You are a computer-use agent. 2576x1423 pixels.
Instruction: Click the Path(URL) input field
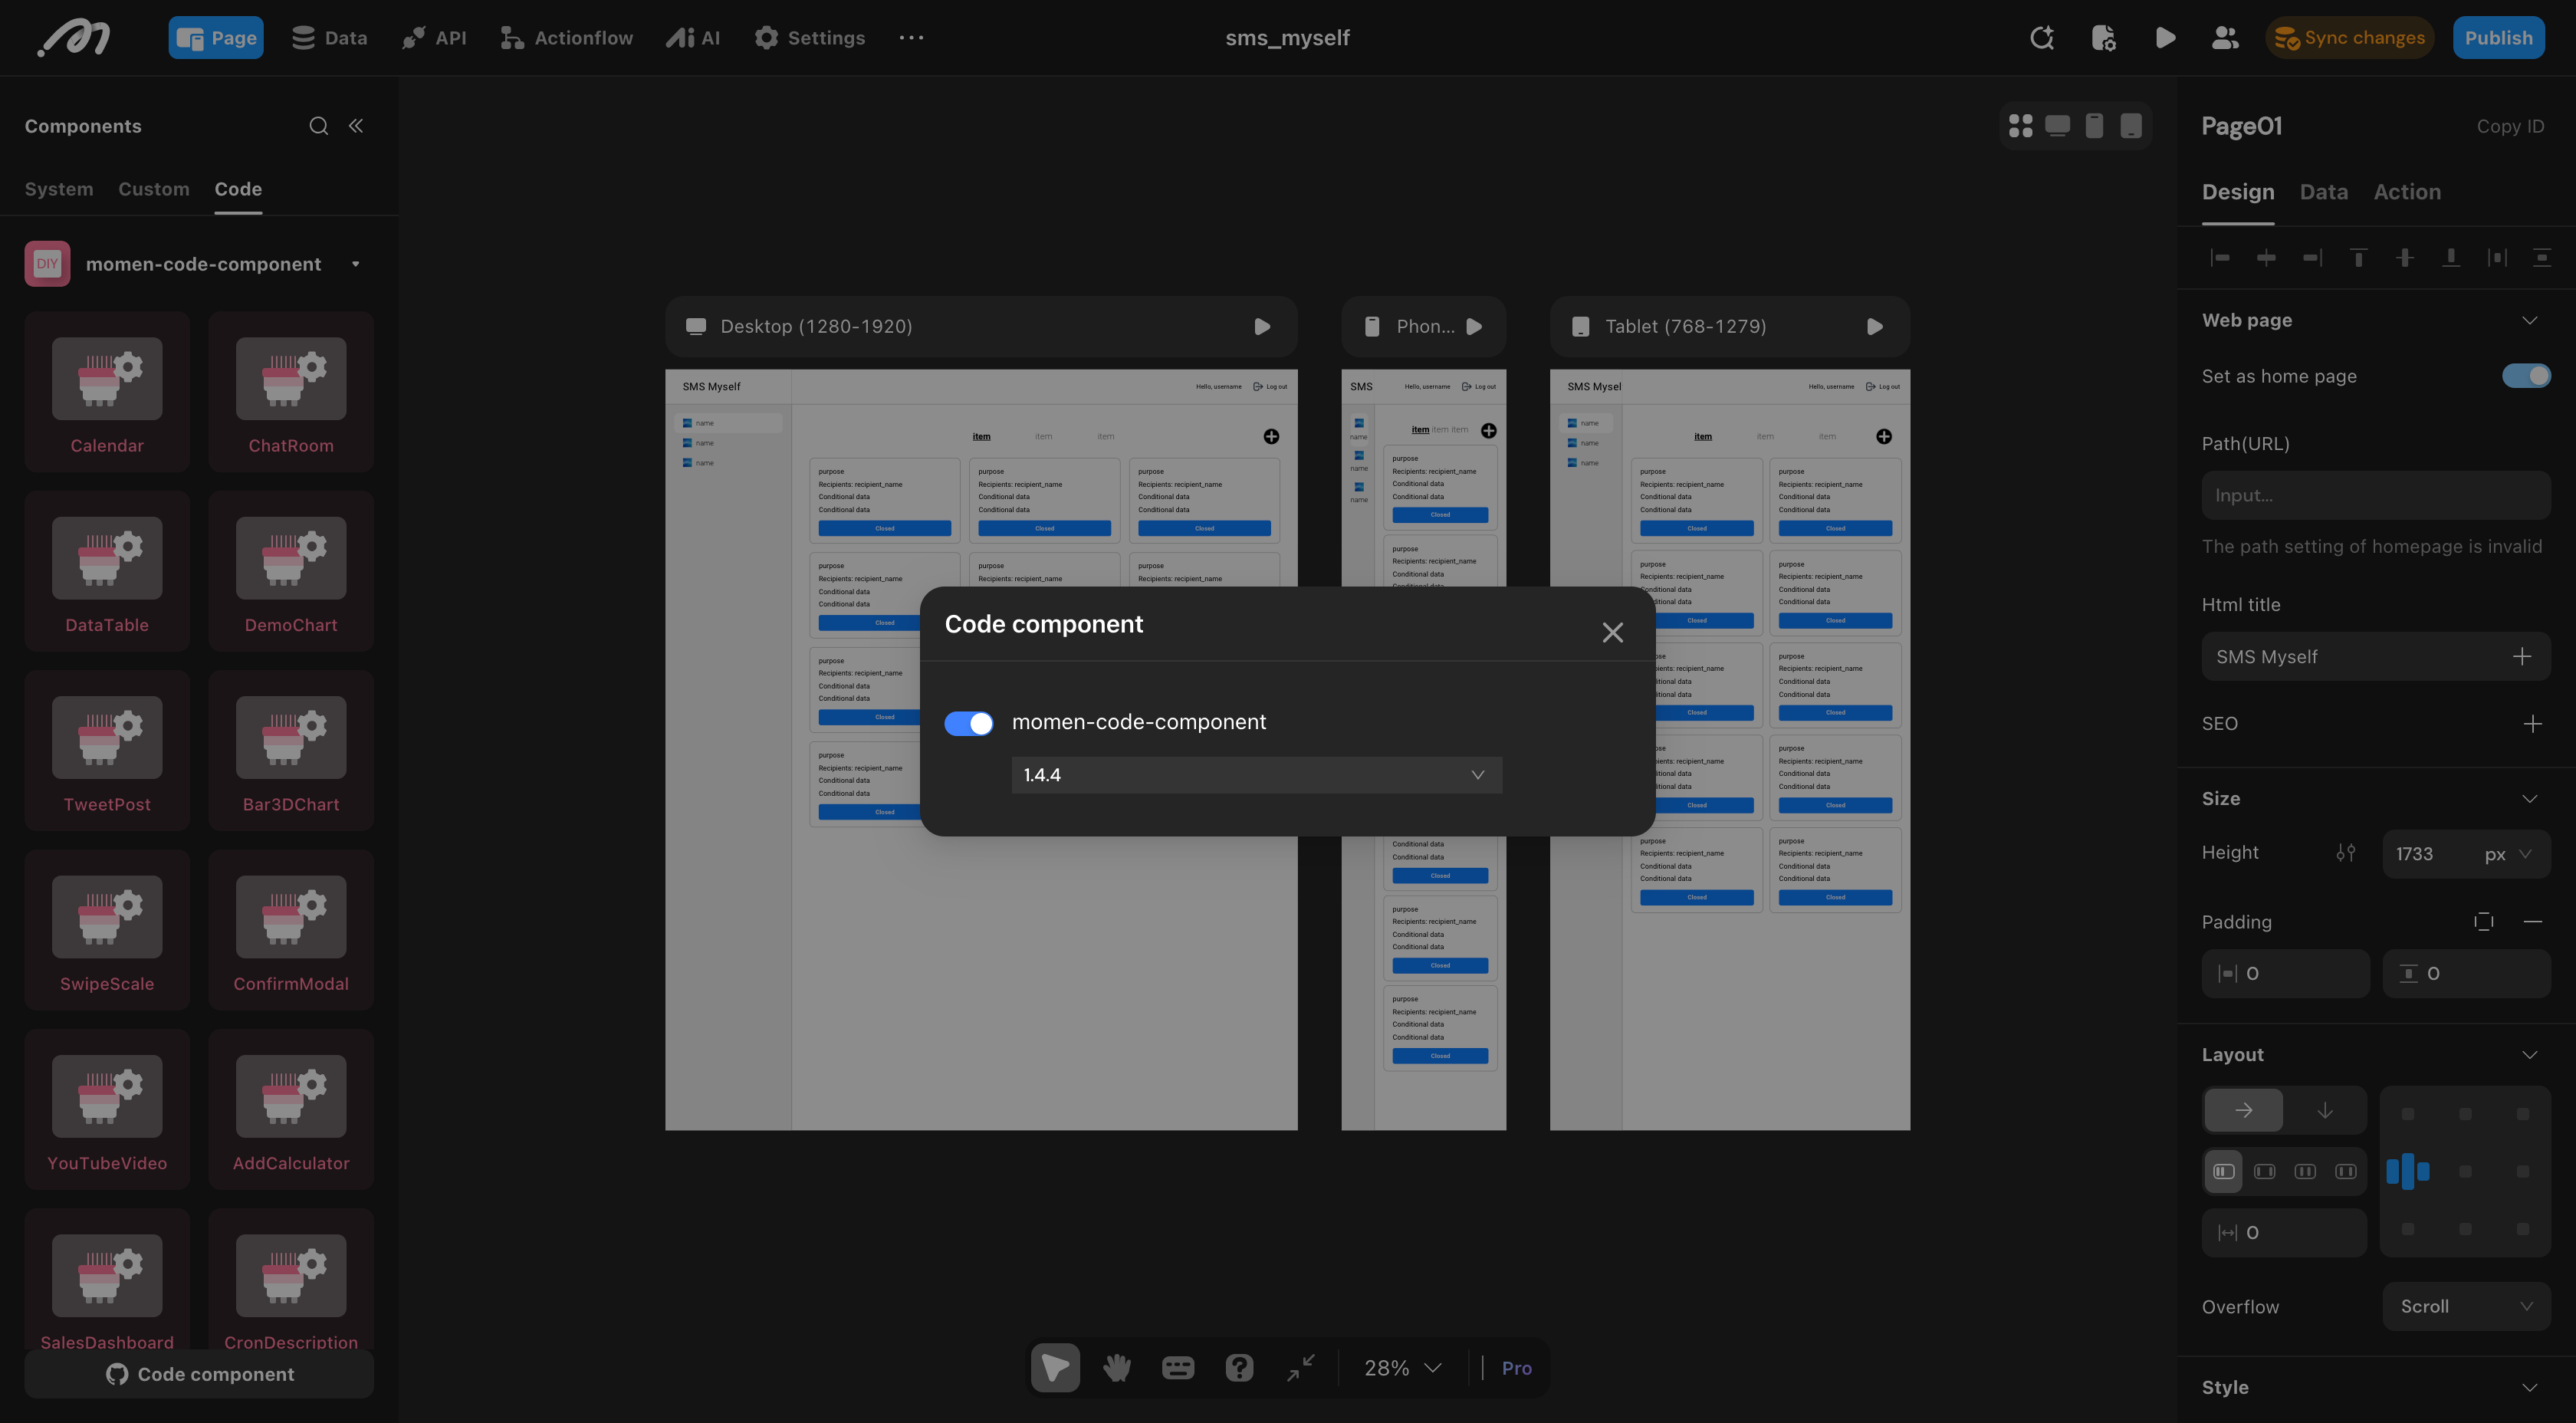2375,495
